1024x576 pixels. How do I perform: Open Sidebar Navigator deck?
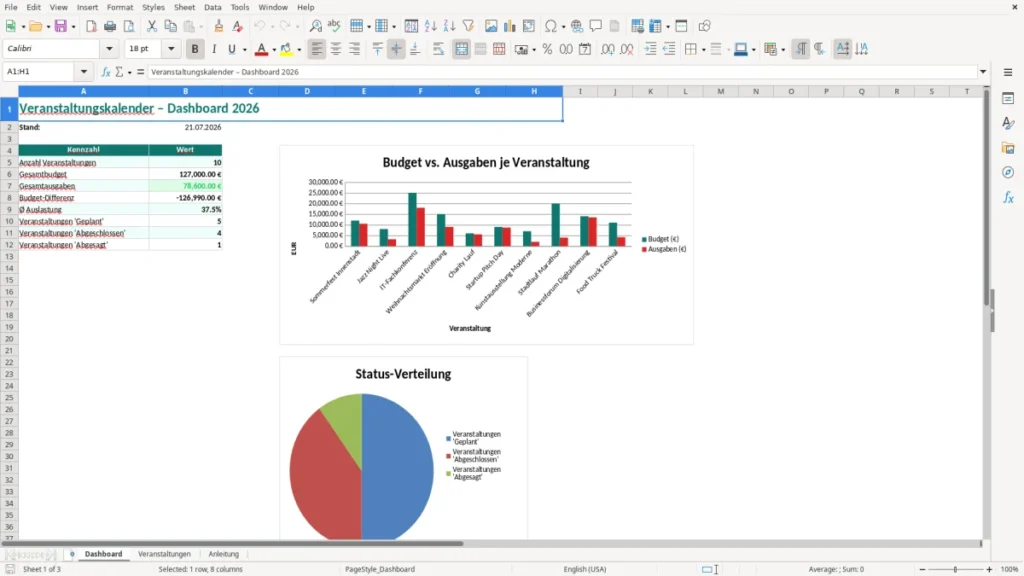point(1008,172)
